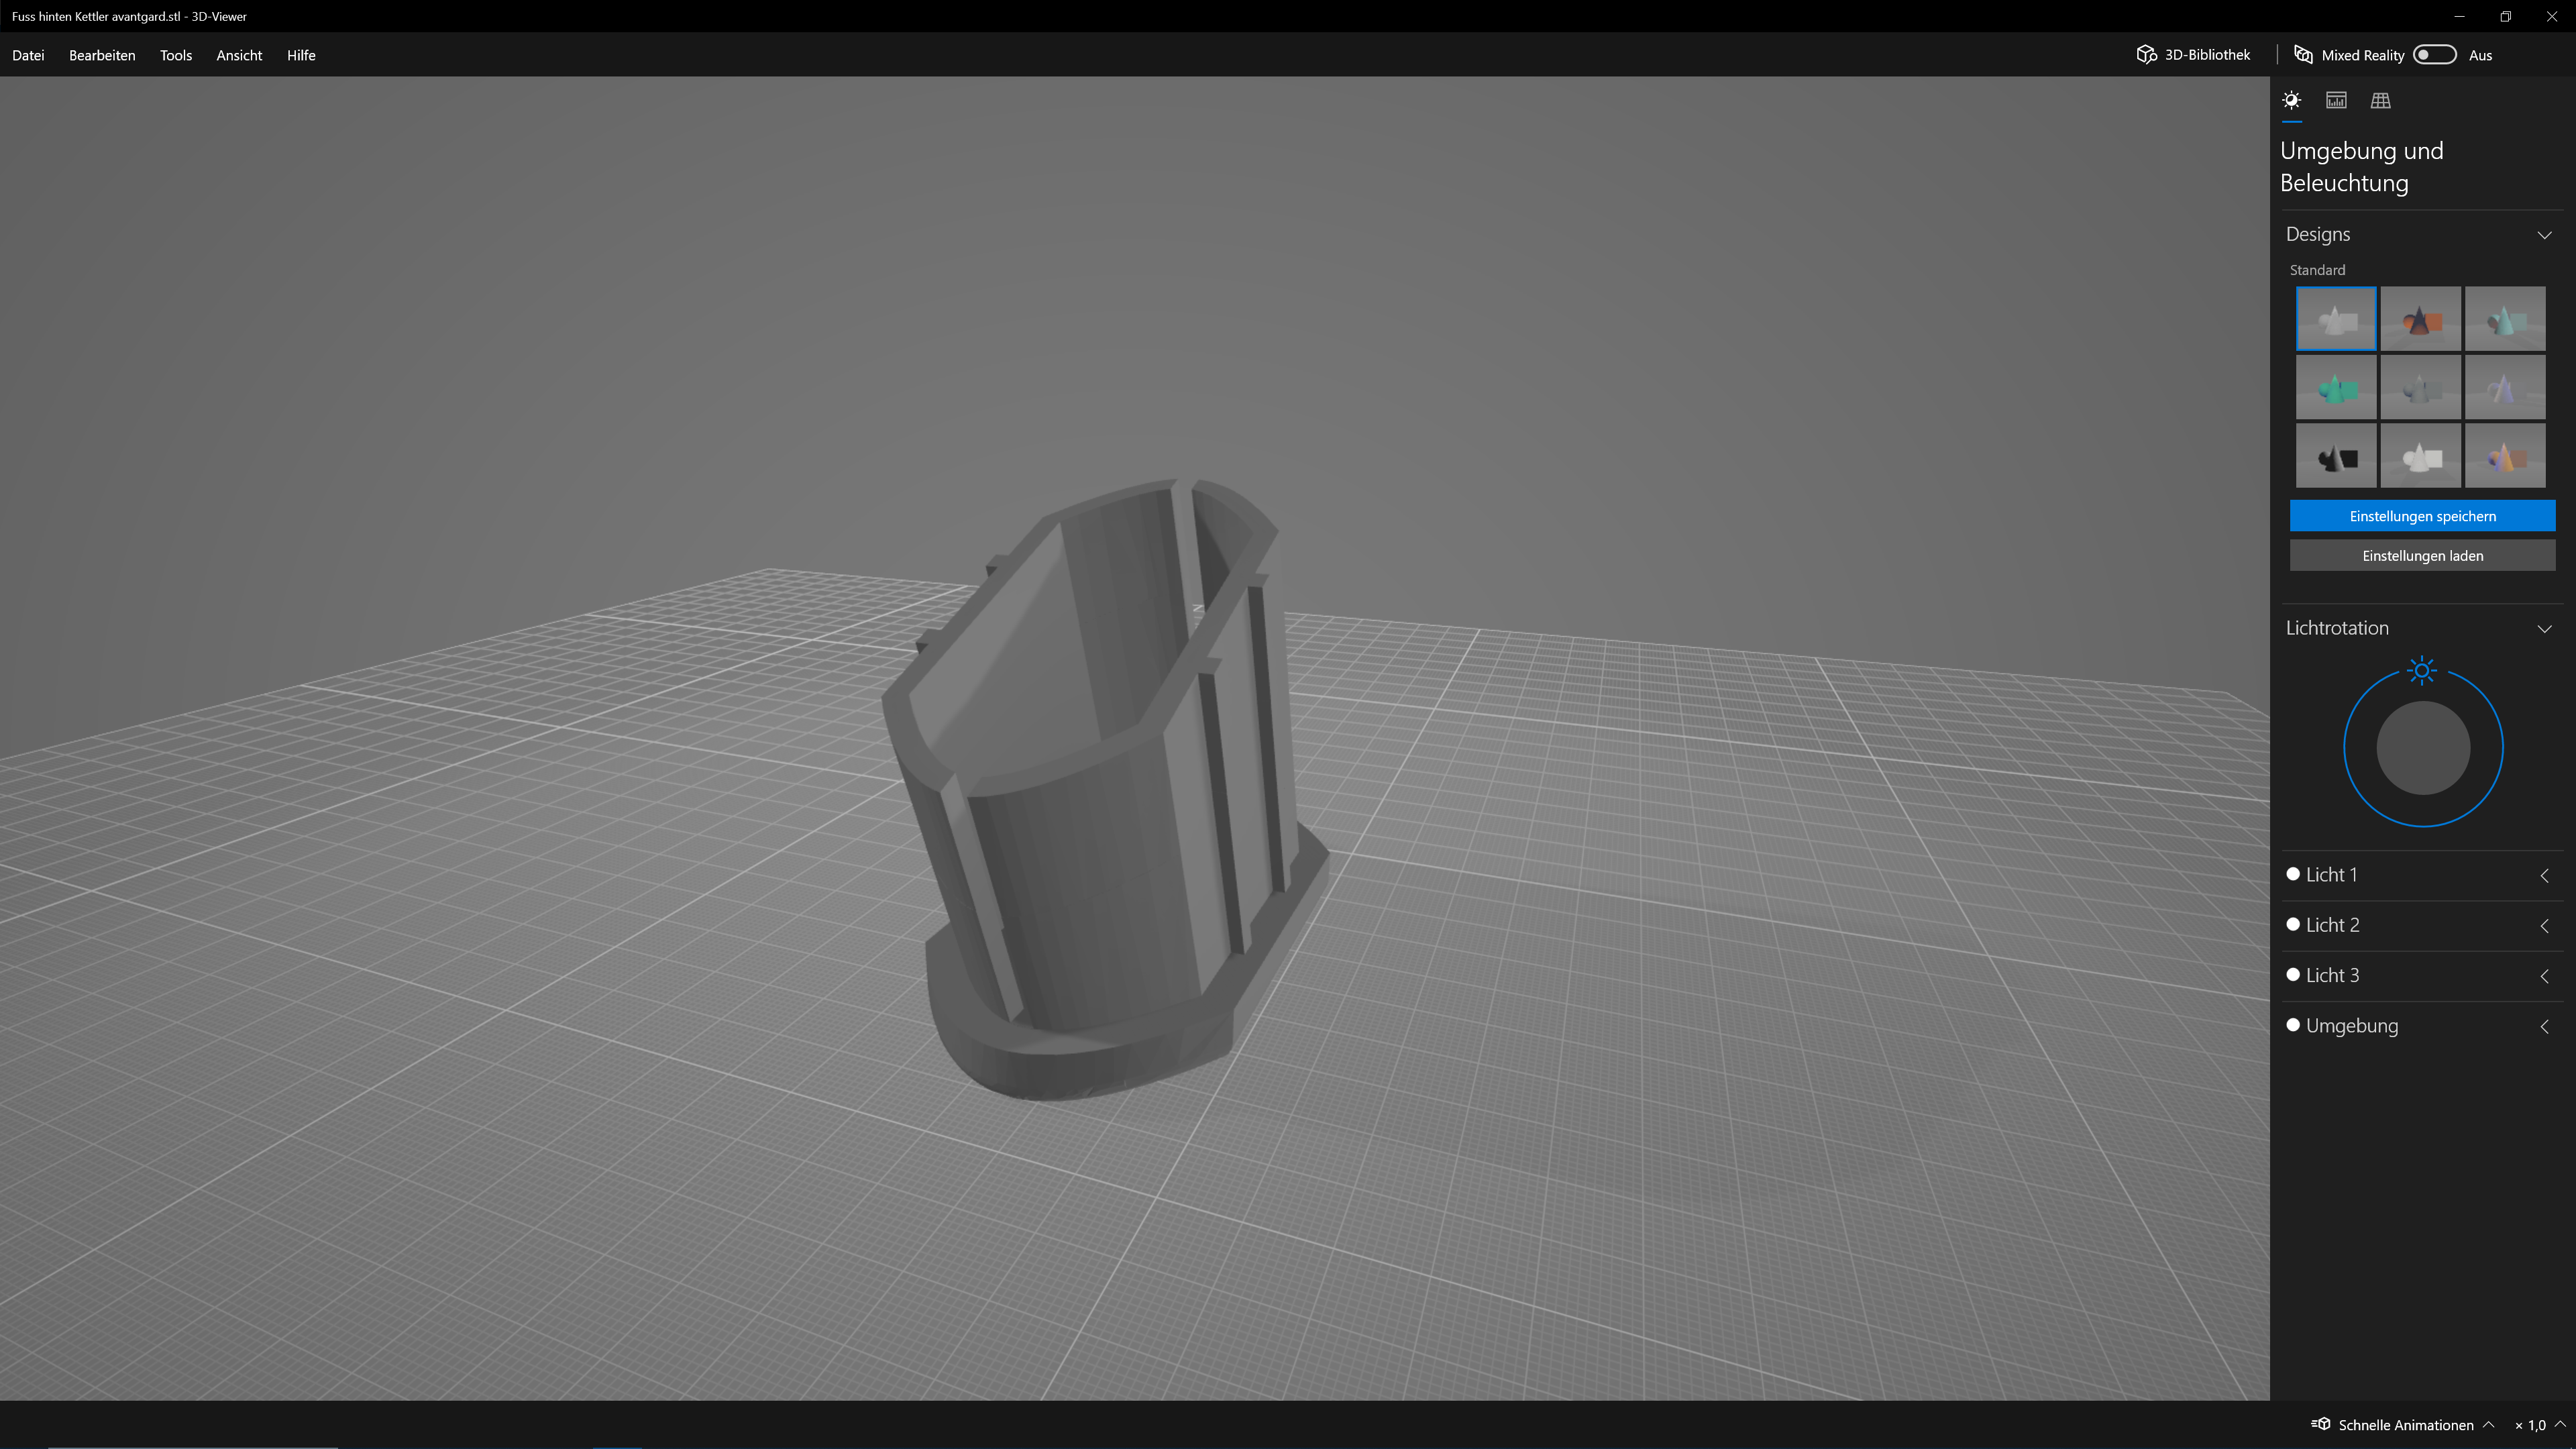Open the Hilfe menu
The image size is (2576, 1449).
click(301, 55)
